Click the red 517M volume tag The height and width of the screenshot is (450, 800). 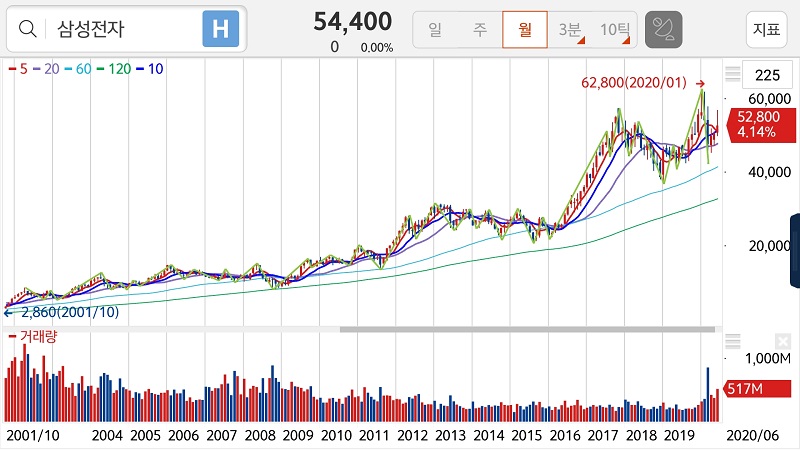pyautogui.click(x=757, y=389)
